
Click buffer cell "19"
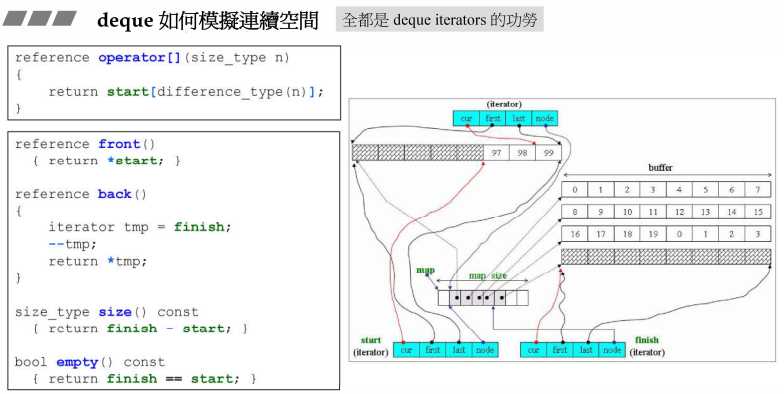pos(653,234)
